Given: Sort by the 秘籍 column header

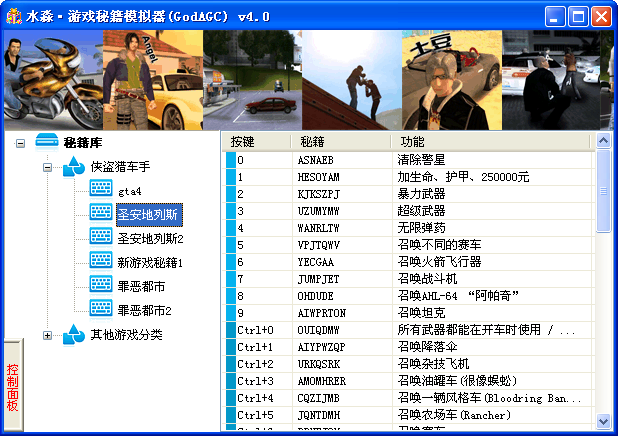Looking at the screenshot, I should coord(341,142).
